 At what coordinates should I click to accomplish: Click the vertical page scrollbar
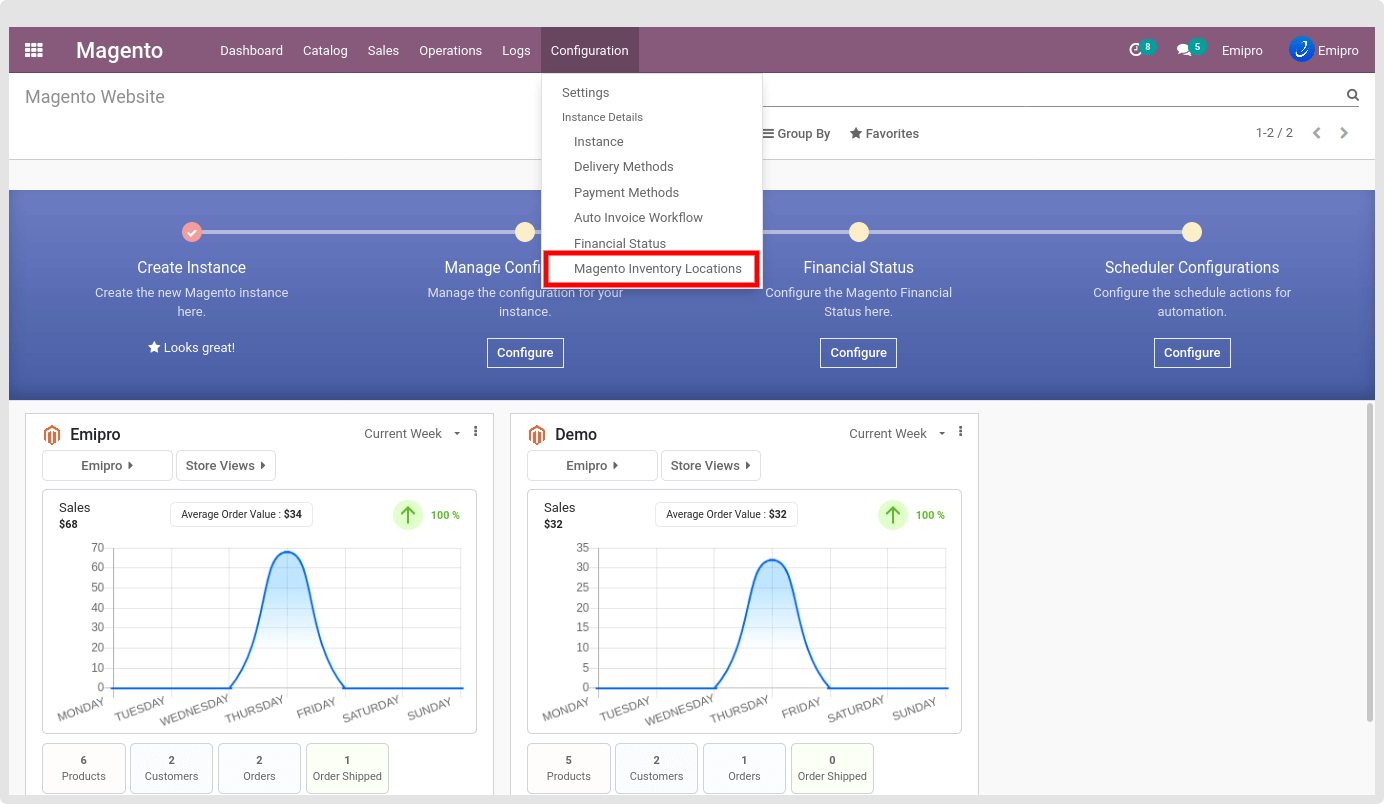pos(1370,562)
